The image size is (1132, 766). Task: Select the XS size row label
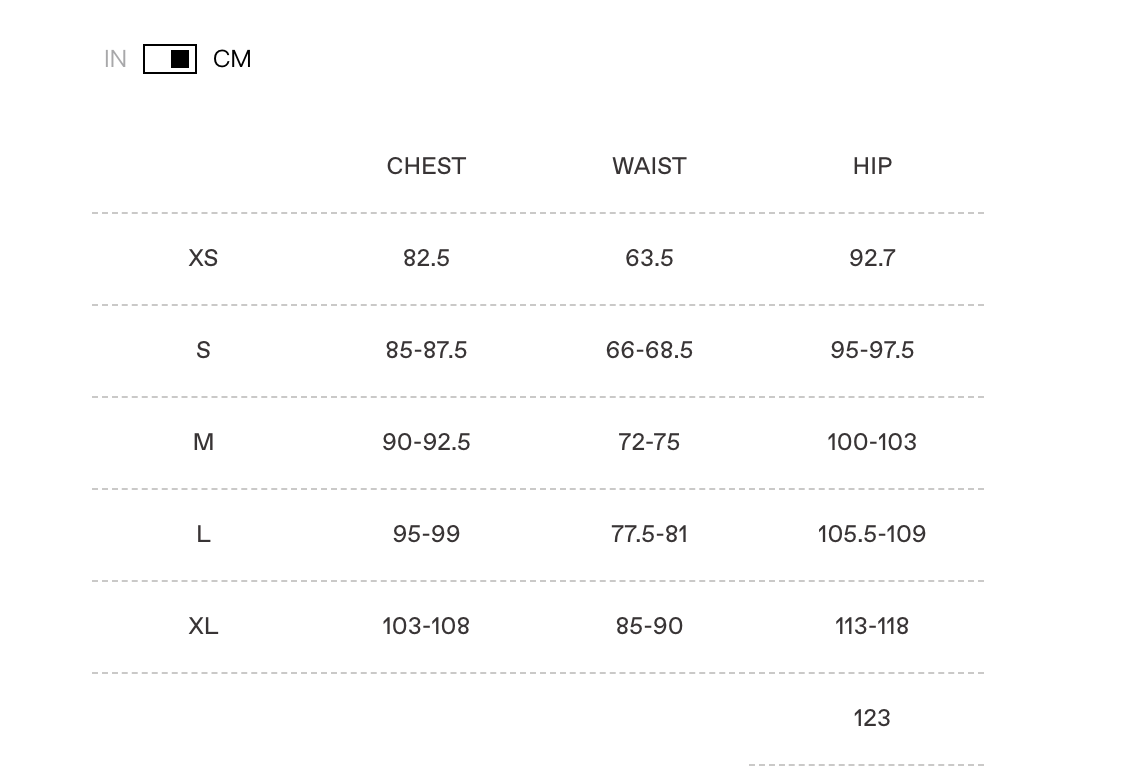pos(203,258)
